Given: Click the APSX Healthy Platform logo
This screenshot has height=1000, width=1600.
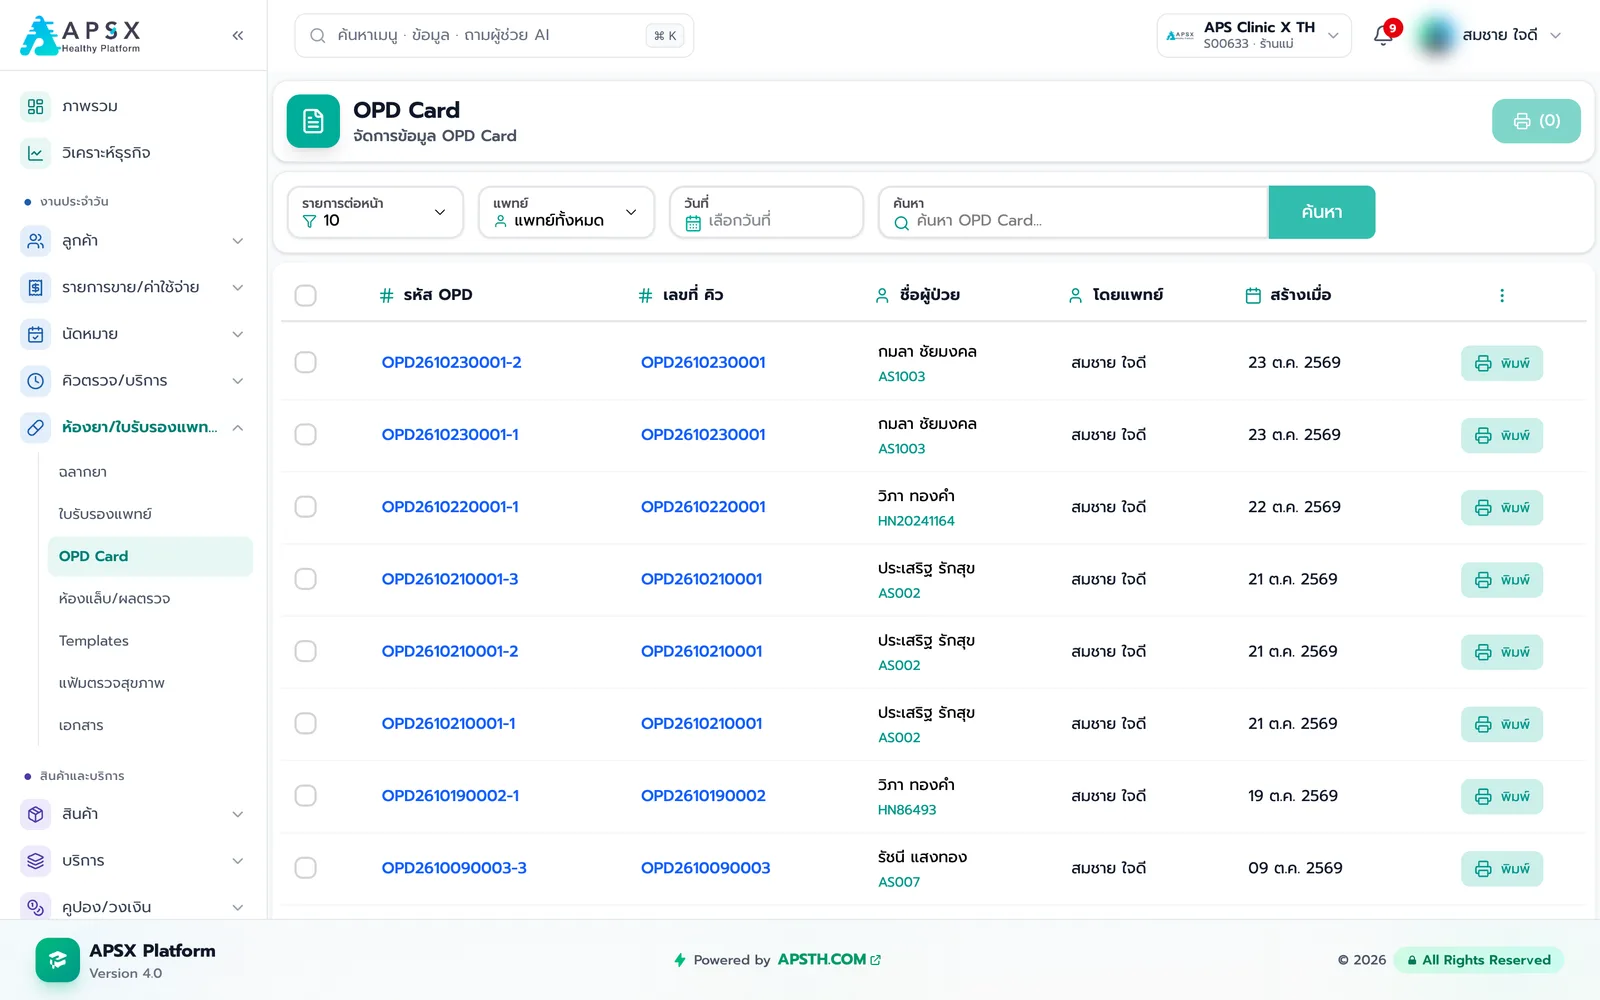Looking at the screenshot, I should pos(81,36).
